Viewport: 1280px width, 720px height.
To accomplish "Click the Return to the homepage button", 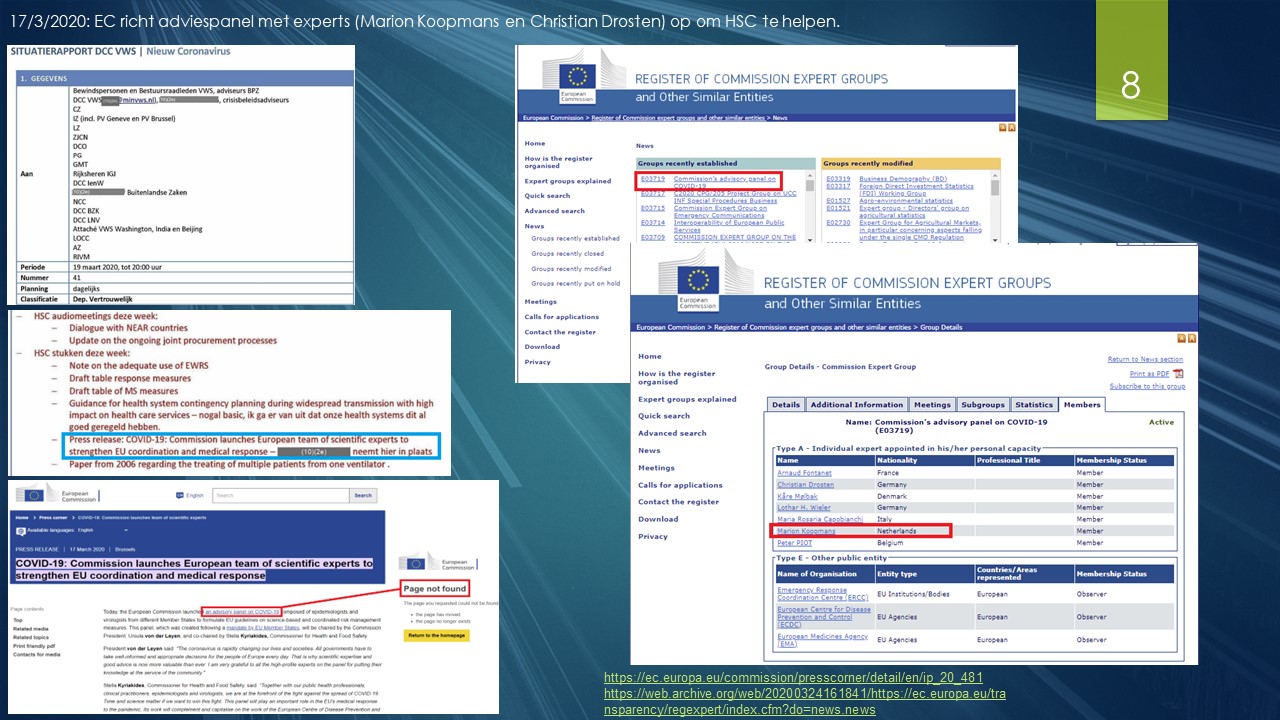I will (x=436, y=636).
